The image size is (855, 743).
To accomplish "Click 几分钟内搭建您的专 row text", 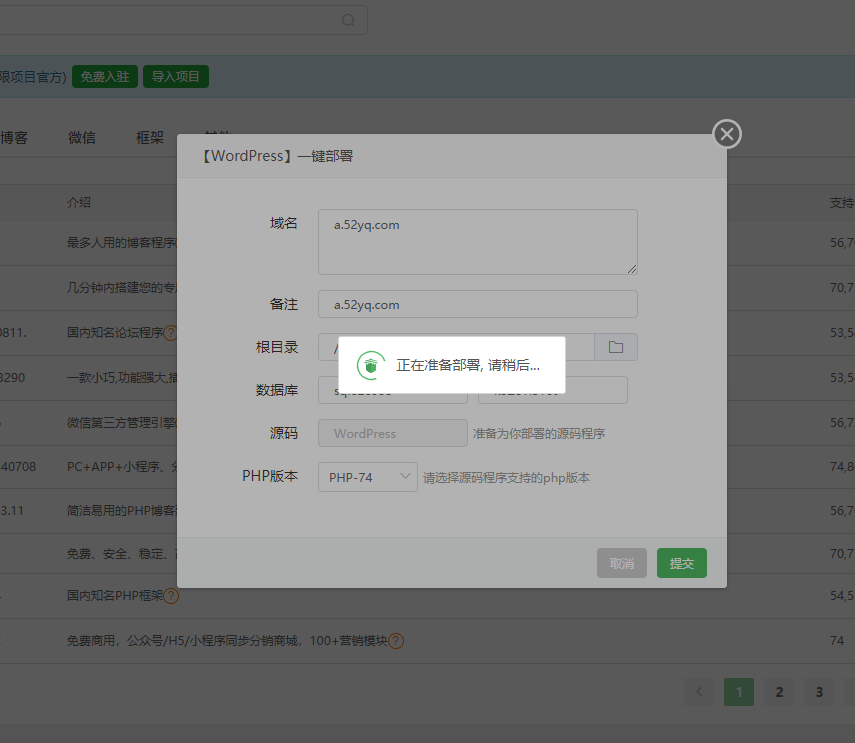I will point(122,287).
